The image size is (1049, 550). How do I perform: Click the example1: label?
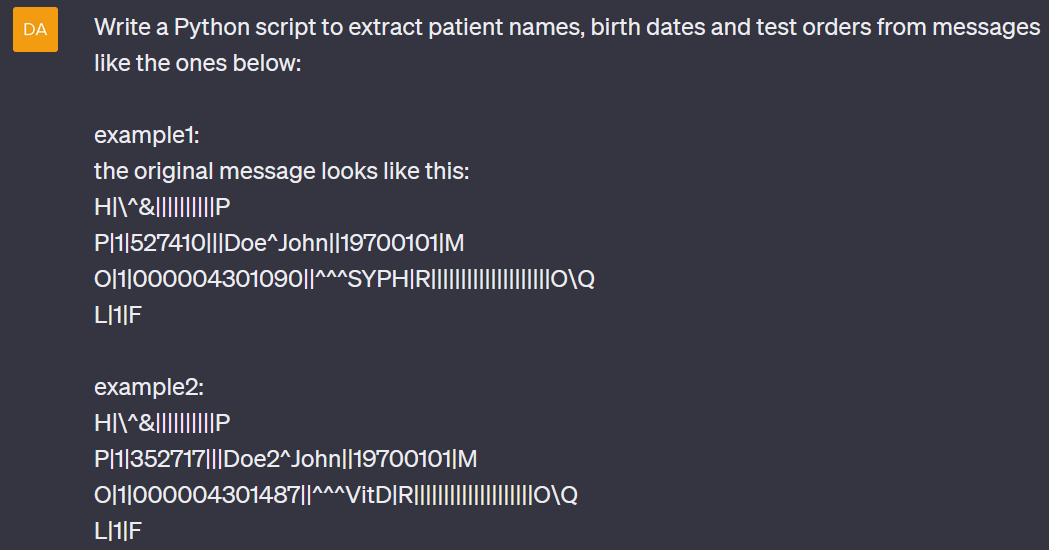pyautogui.click(x=147, y=136)
